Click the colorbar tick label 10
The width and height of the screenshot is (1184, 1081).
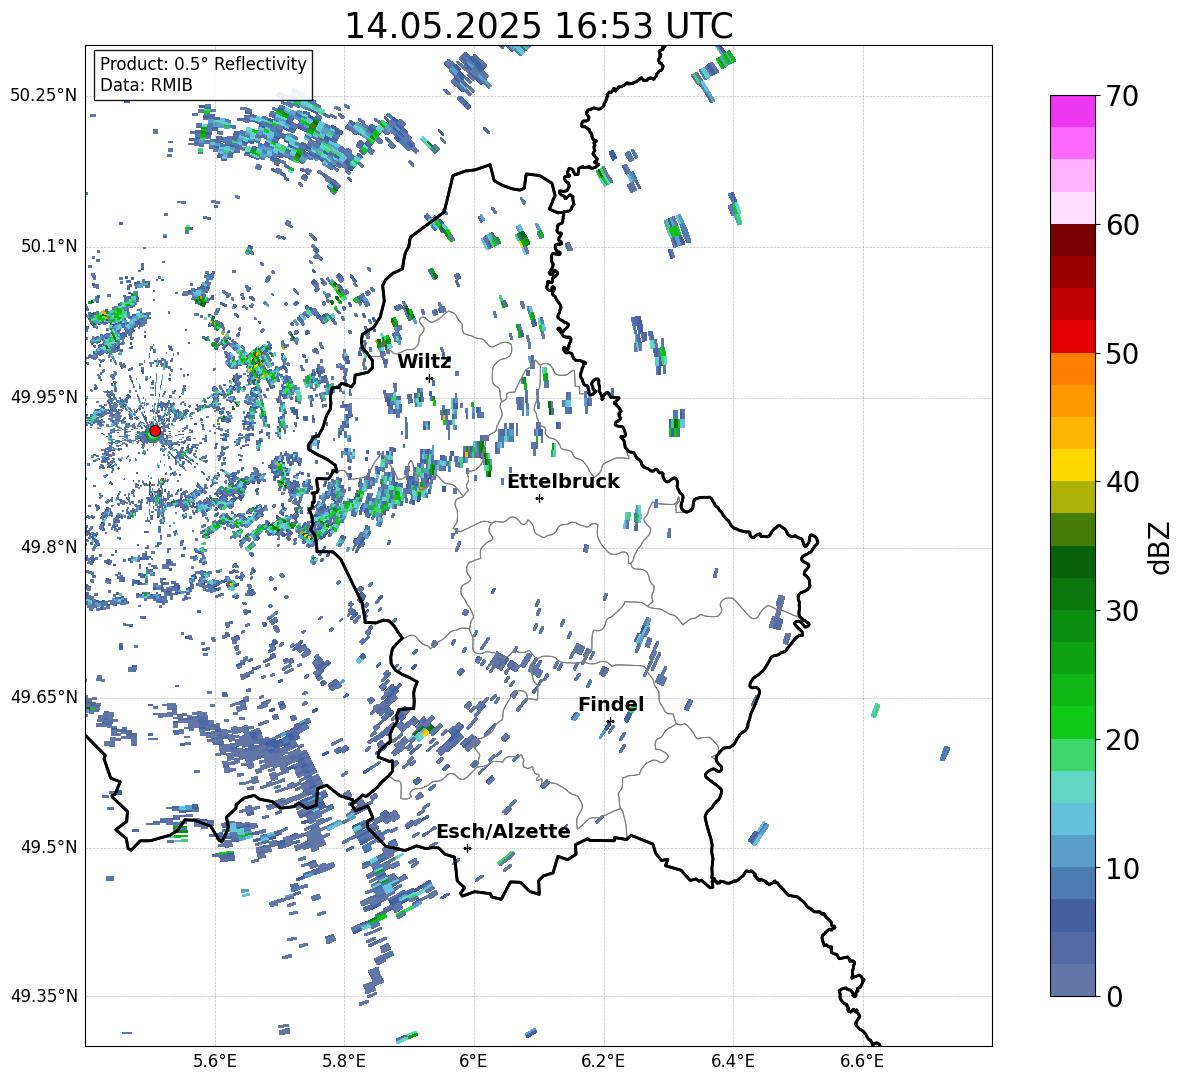click(x=1123, y=868)
